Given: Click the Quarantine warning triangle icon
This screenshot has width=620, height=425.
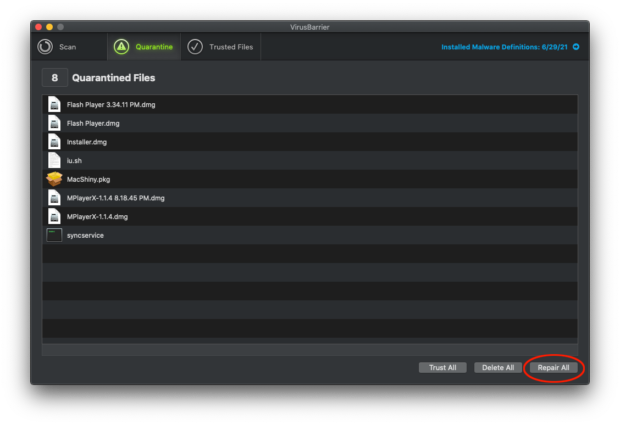Looking at the screenshot, I should pos(121,46).
